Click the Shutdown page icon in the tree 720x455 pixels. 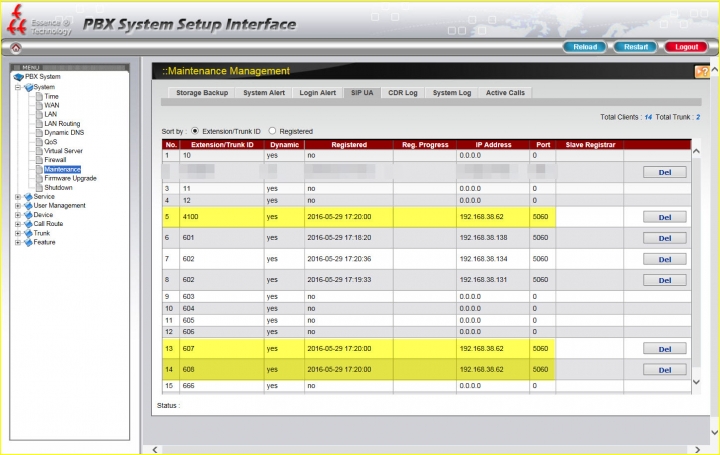(39, 187)
